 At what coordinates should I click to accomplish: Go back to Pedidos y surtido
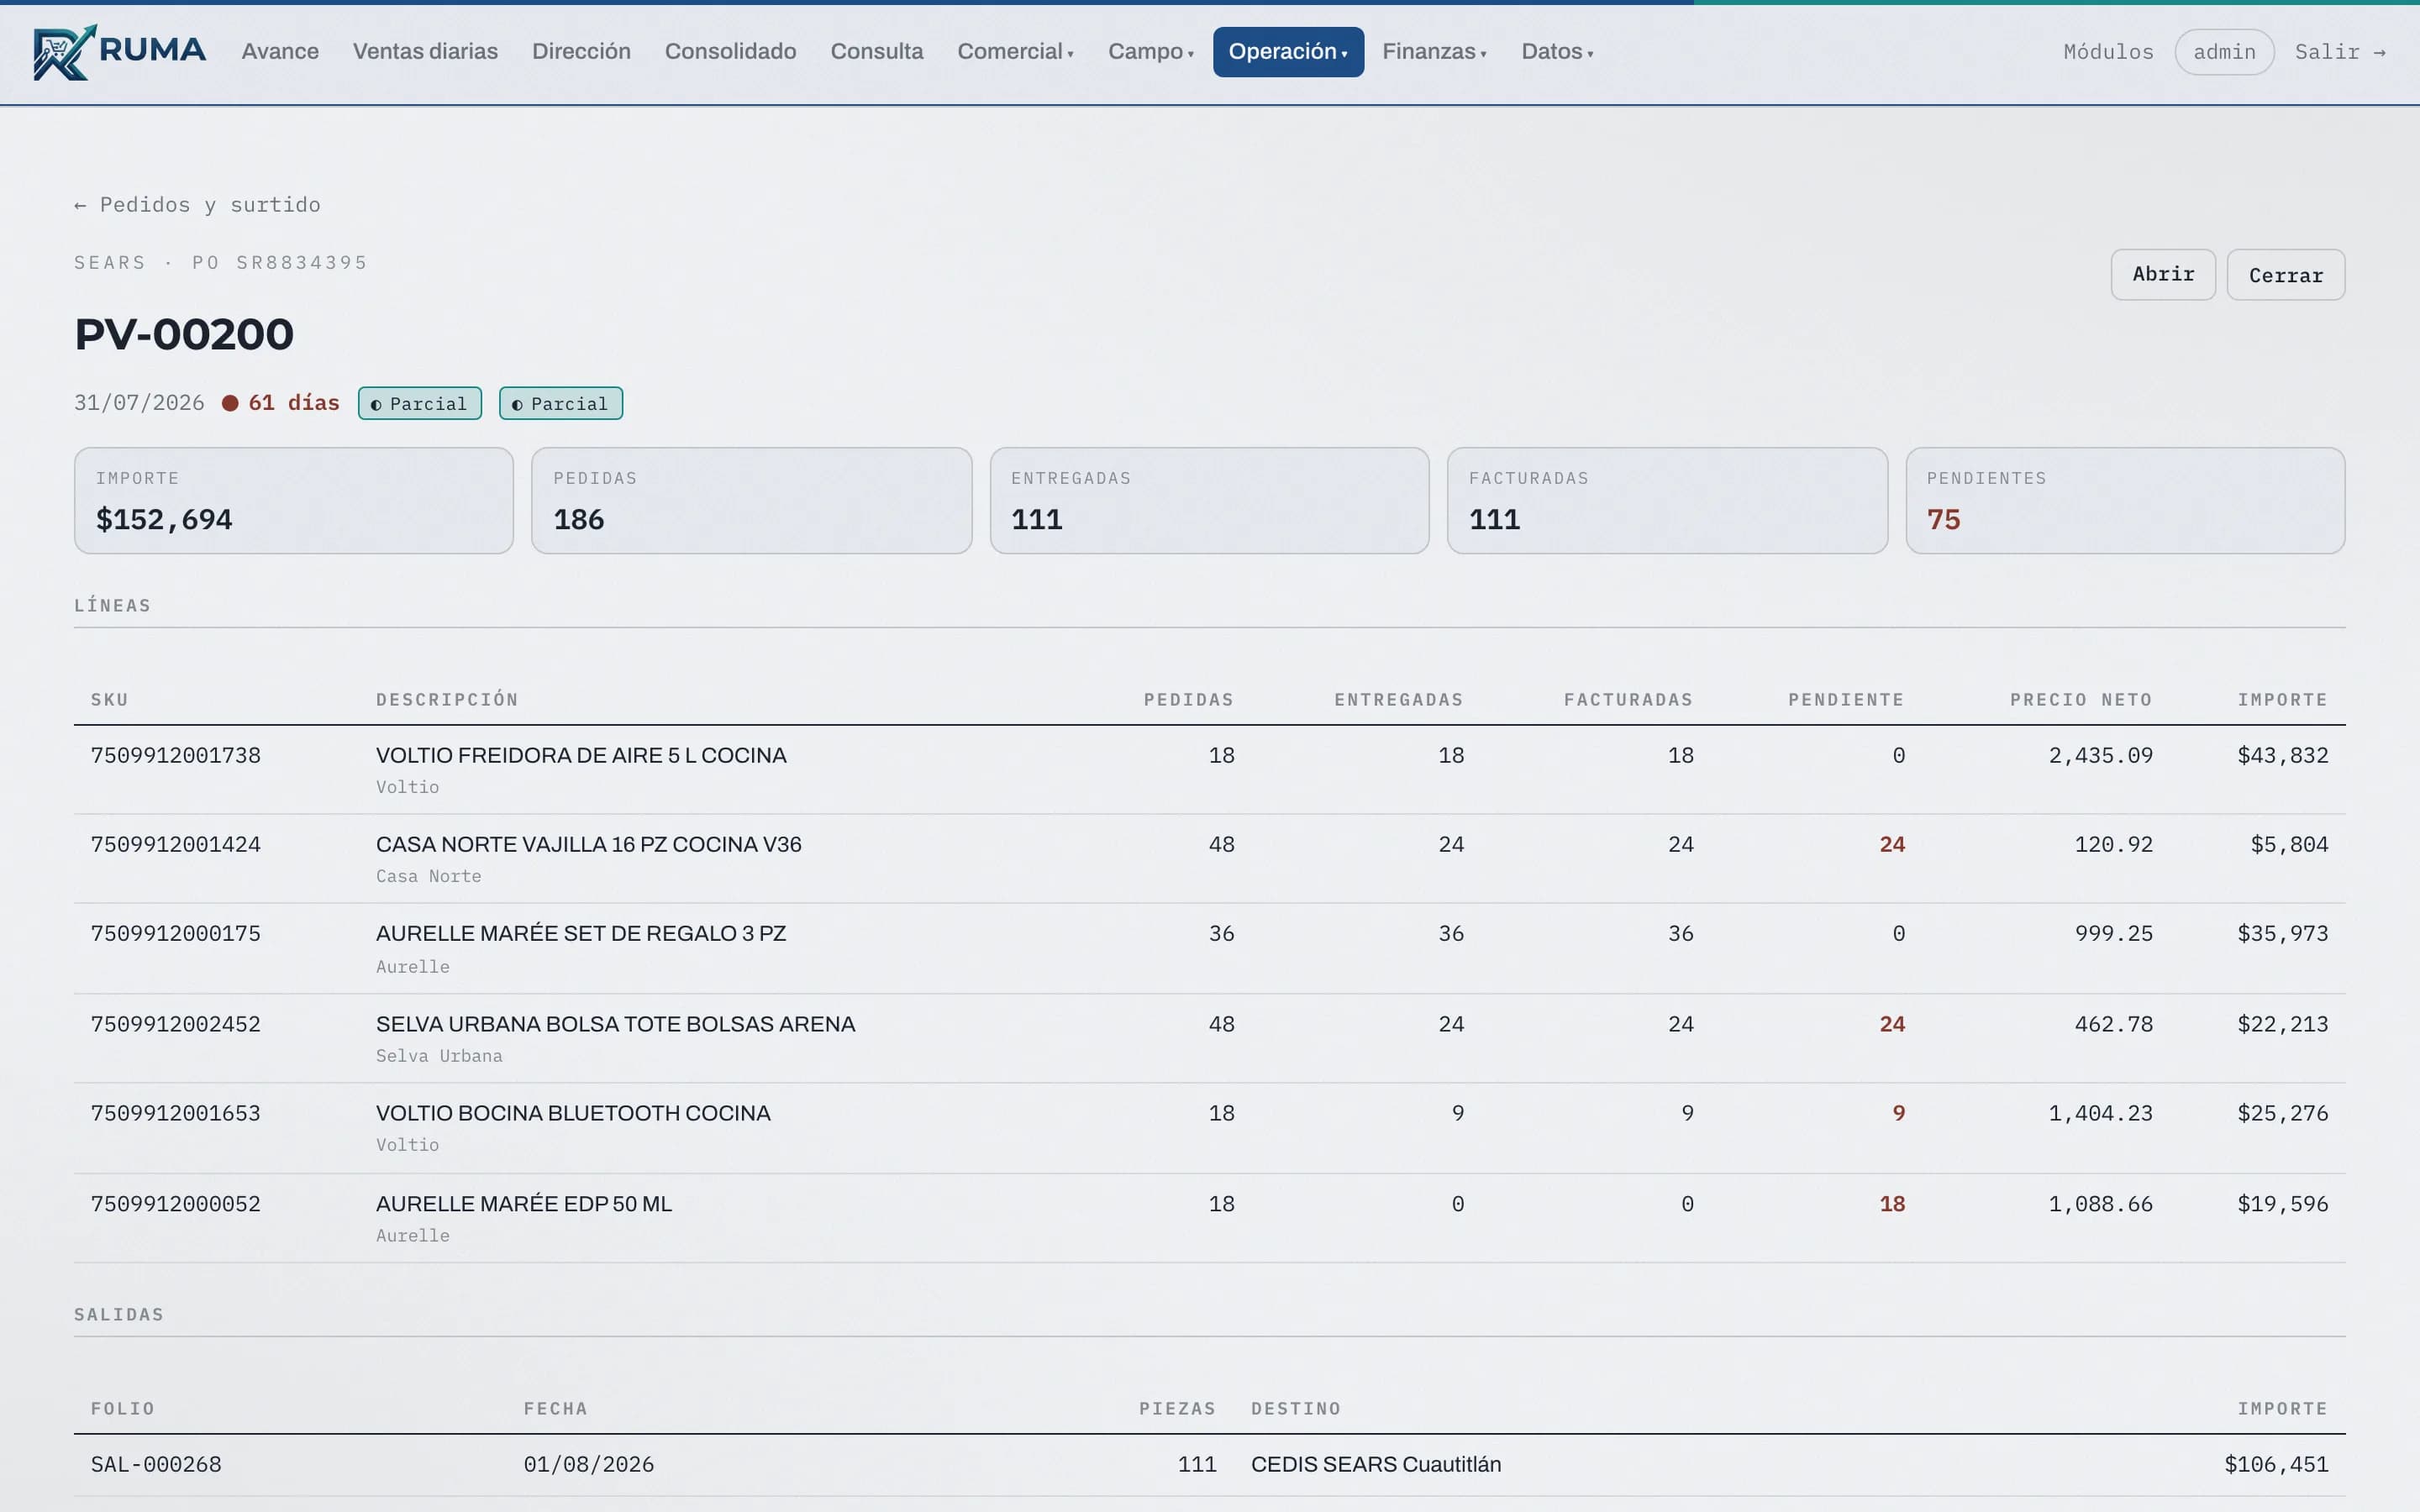click(x=197, y=205)
